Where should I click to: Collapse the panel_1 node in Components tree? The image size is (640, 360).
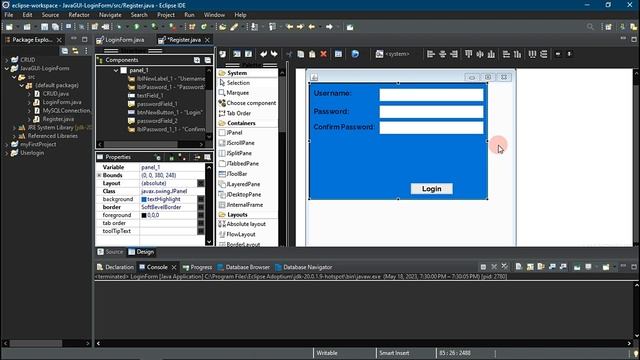116,70
